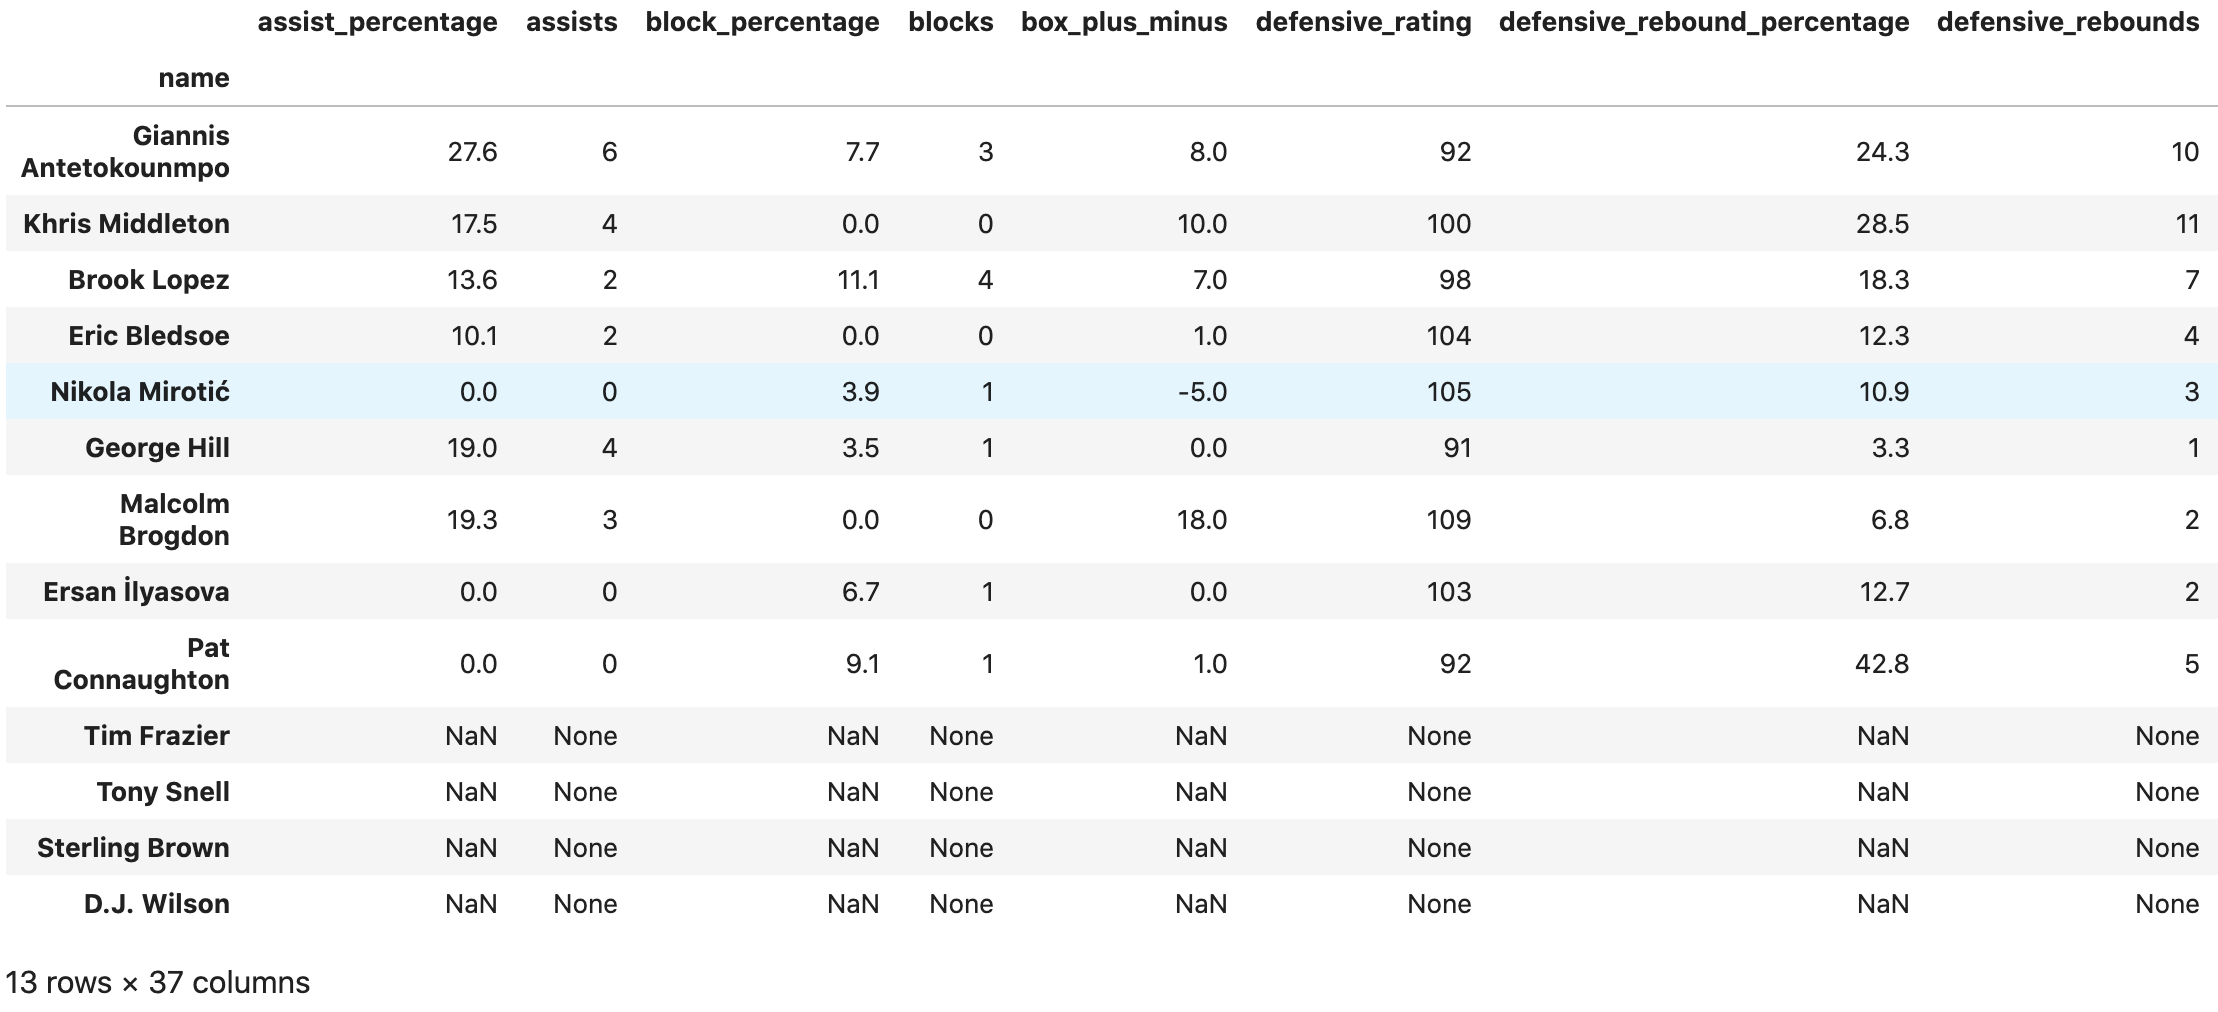Select Eric Bledsoe's defensive_rebound_percentage value 12.3
Image resolution: width=2218 pixels, height=1012 pixels.
(1885, 336)
